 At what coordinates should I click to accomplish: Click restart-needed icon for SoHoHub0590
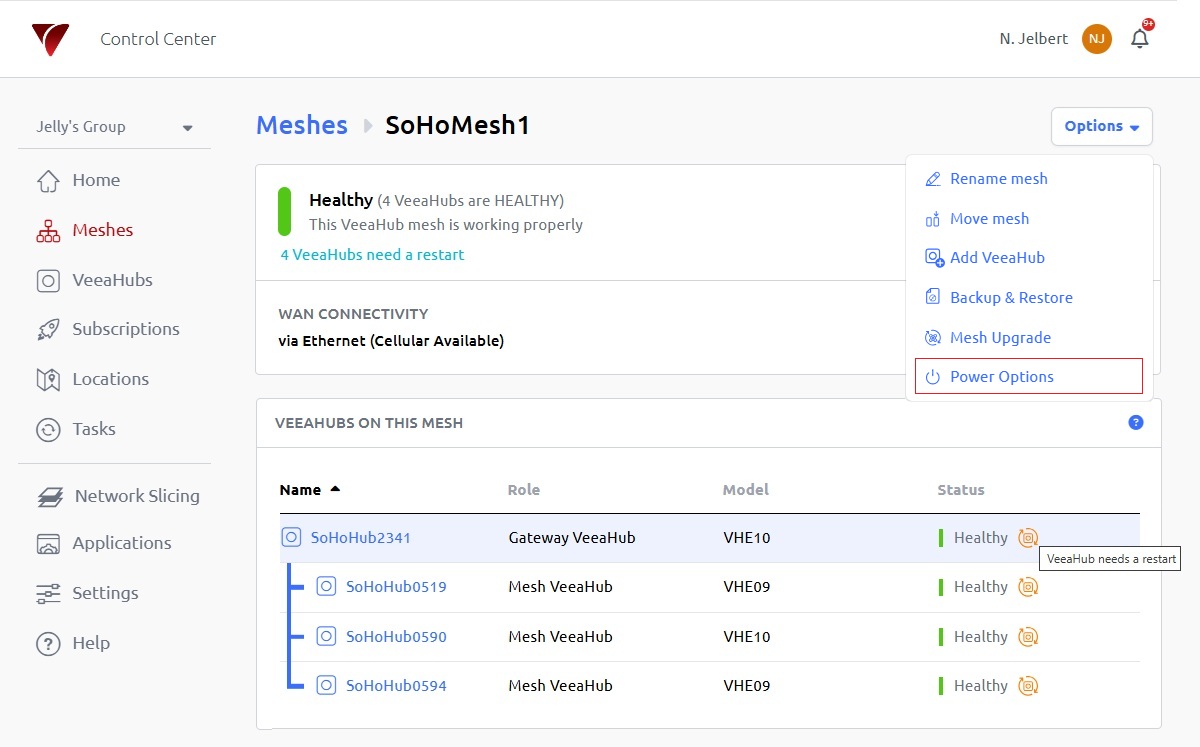(x=1028, y=636)
